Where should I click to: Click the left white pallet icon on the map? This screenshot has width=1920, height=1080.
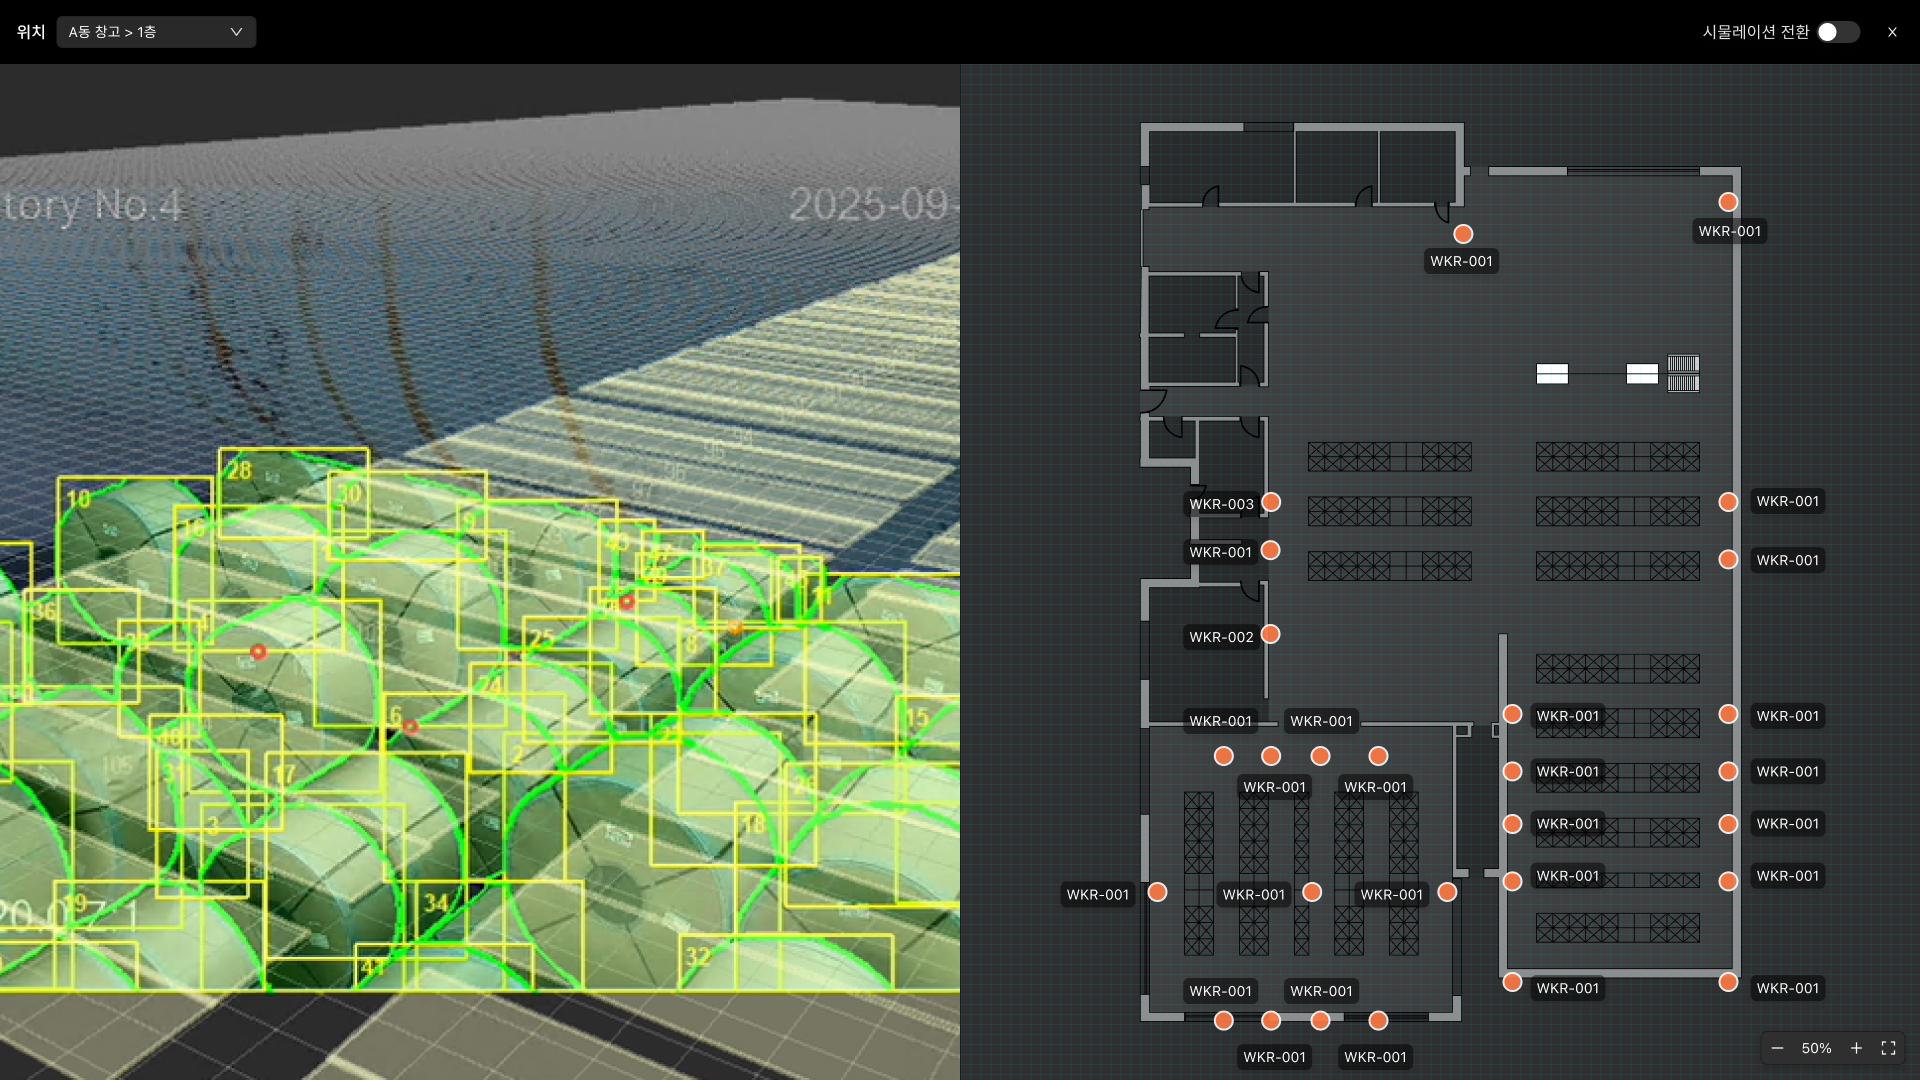[x=1552, y=374]
